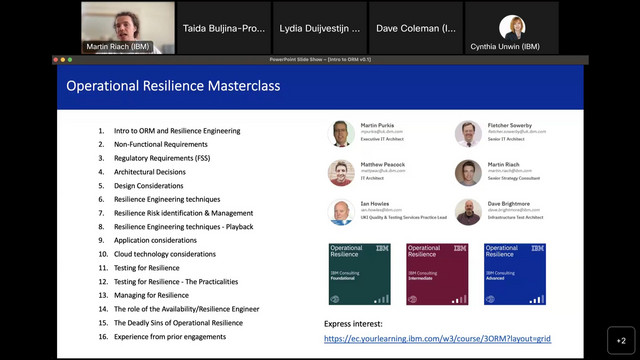This screenshot has width=640, height=360.
Task: Click 'The role of the Availability/Resilience Engineer'
Action: 187,309
